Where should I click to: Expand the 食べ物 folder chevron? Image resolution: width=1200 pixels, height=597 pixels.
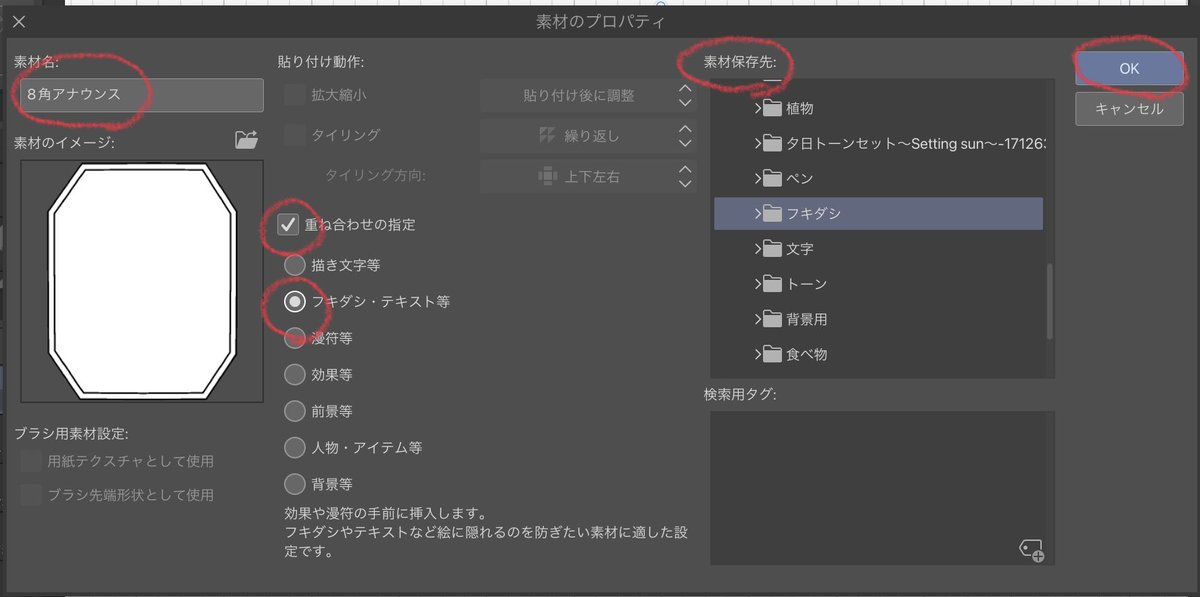coord(757,354)
